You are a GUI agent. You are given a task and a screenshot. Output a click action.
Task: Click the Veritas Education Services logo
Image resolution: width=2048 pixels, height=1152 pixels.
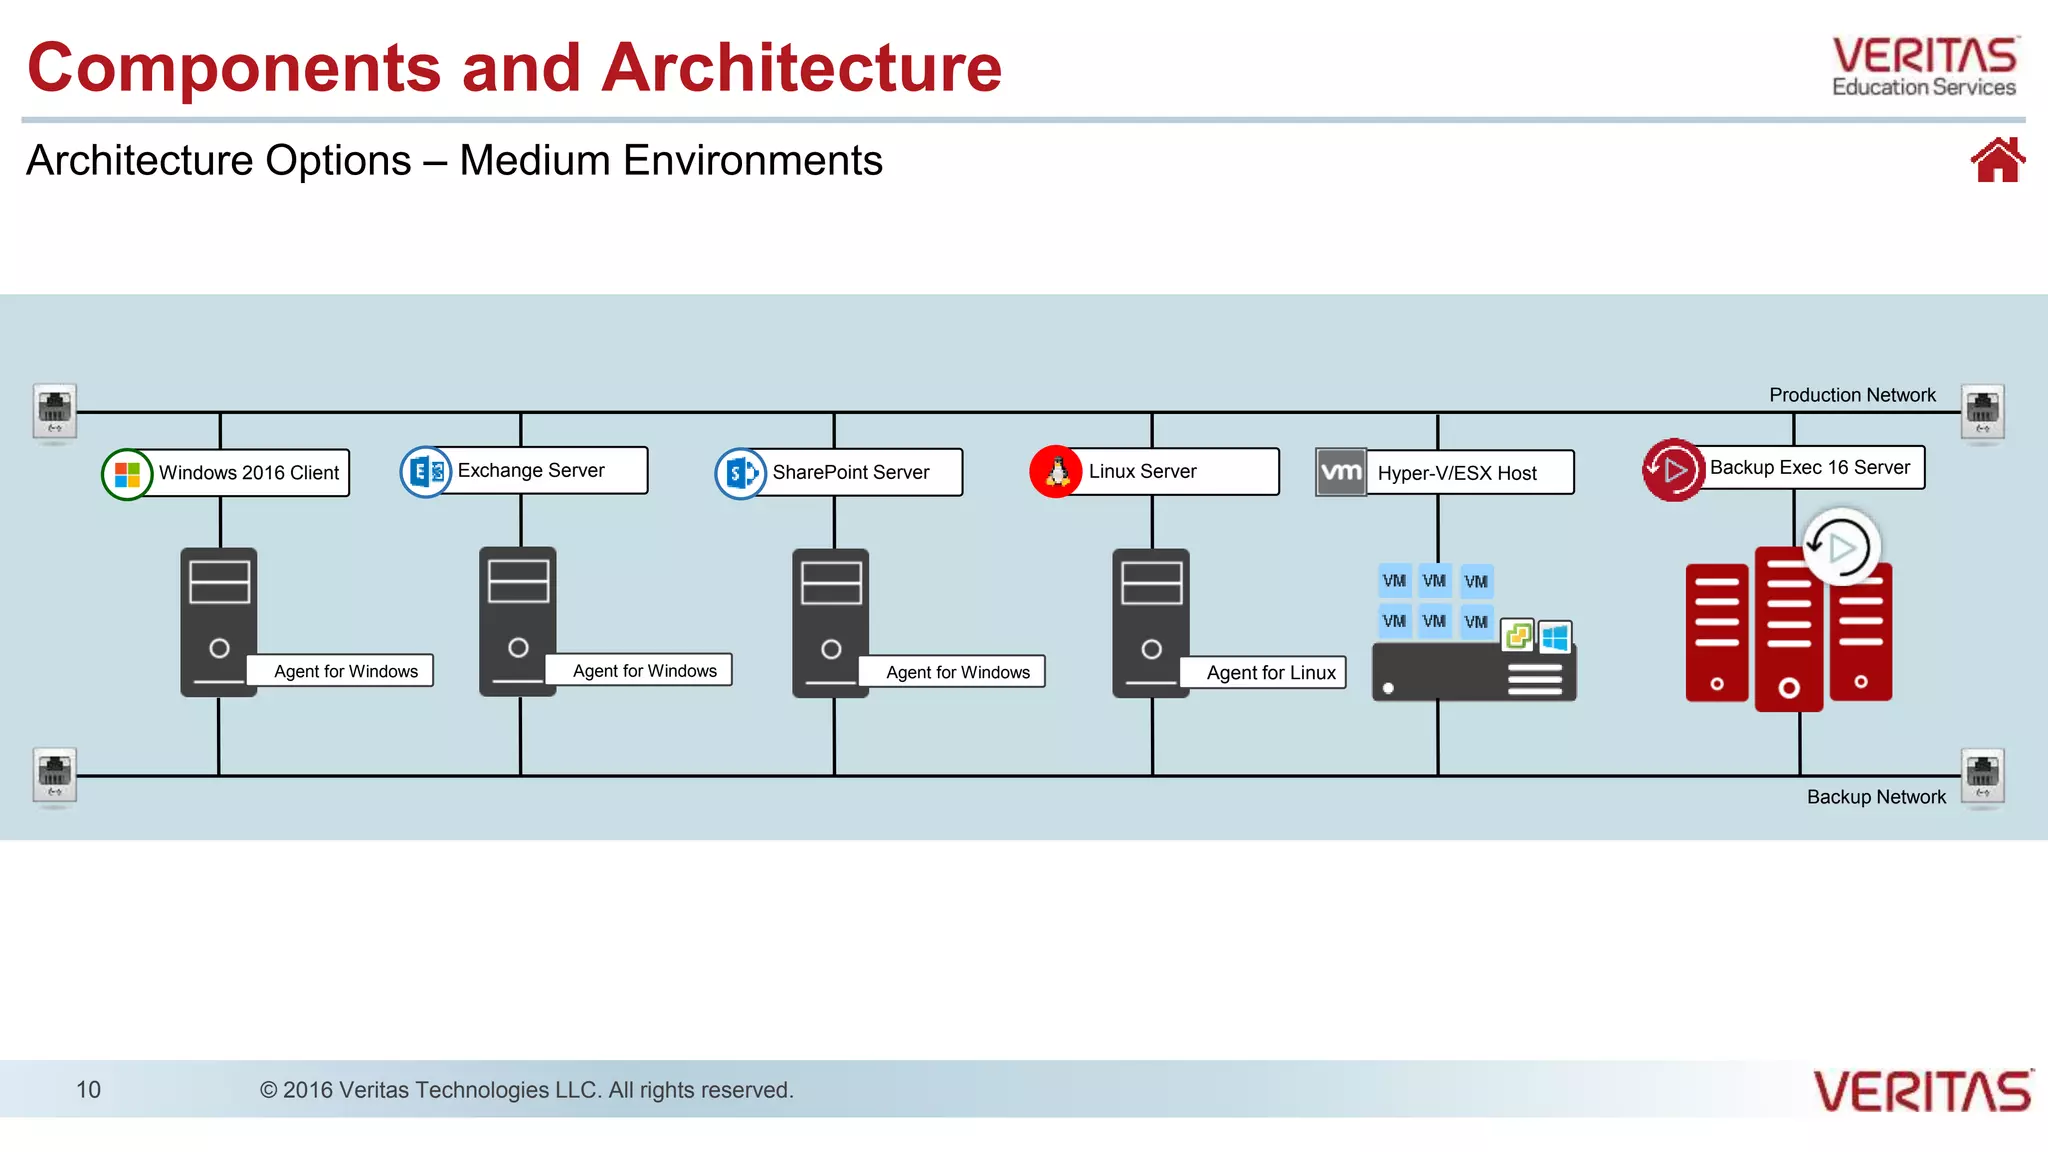pyautogui.click(x=1924, y=67)
